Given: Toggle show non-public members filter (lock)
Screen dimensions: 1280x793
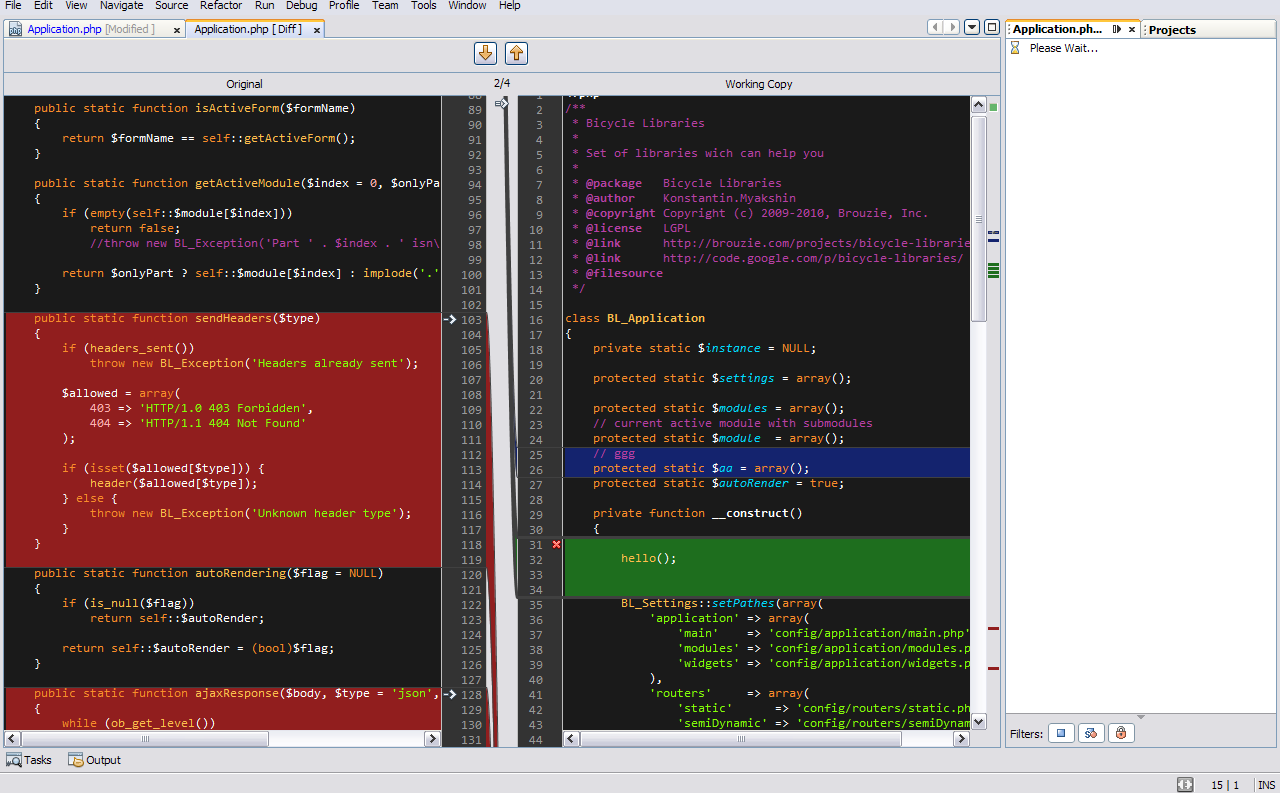Looking at the screenshot, I should pos(1121,733).
